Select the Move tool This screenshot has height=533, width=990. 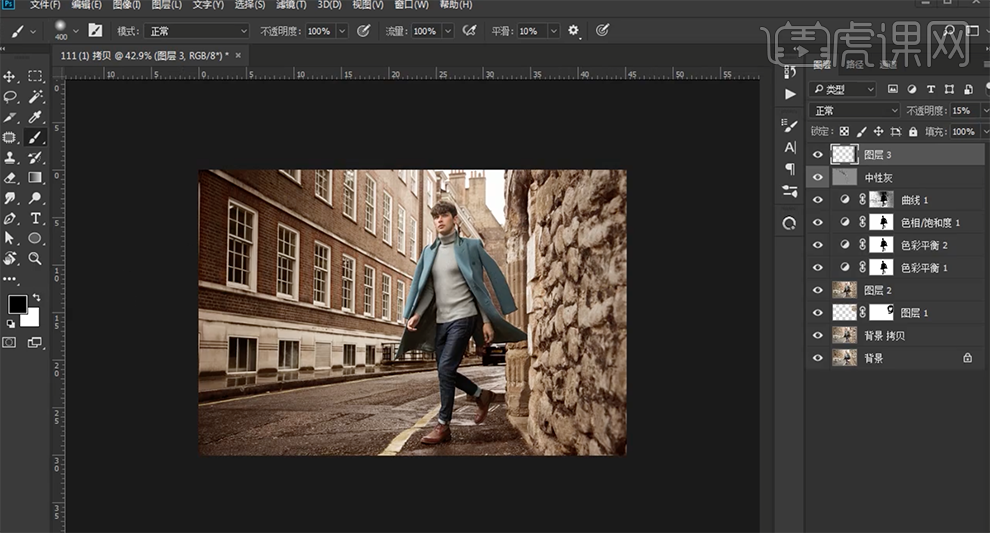click(11, 76)
